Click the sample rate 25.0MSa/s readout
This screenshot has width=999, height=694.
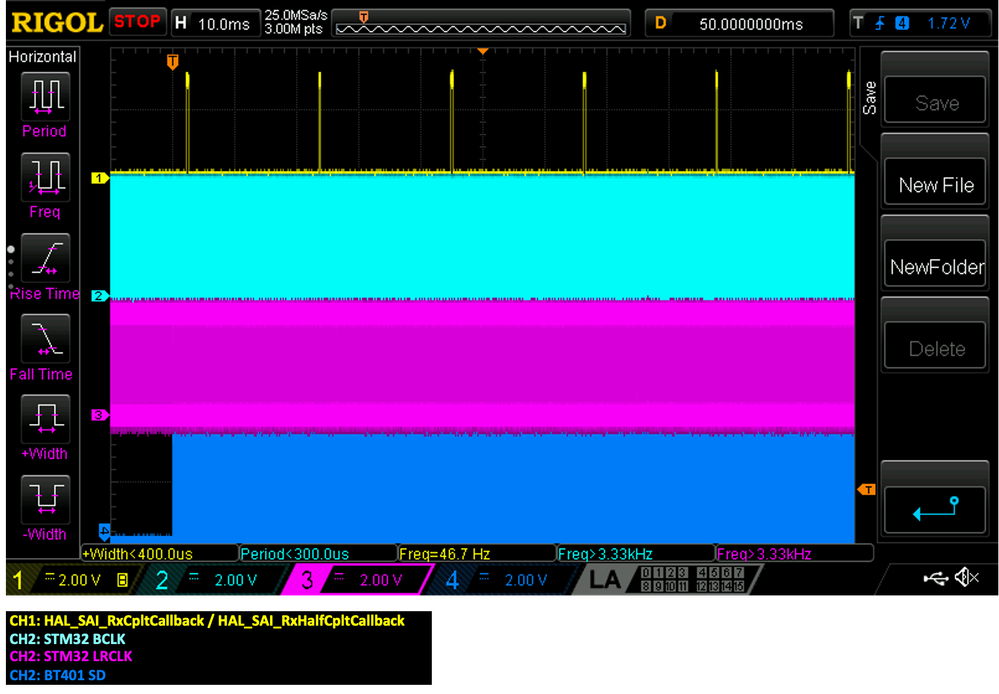[296, 15]
